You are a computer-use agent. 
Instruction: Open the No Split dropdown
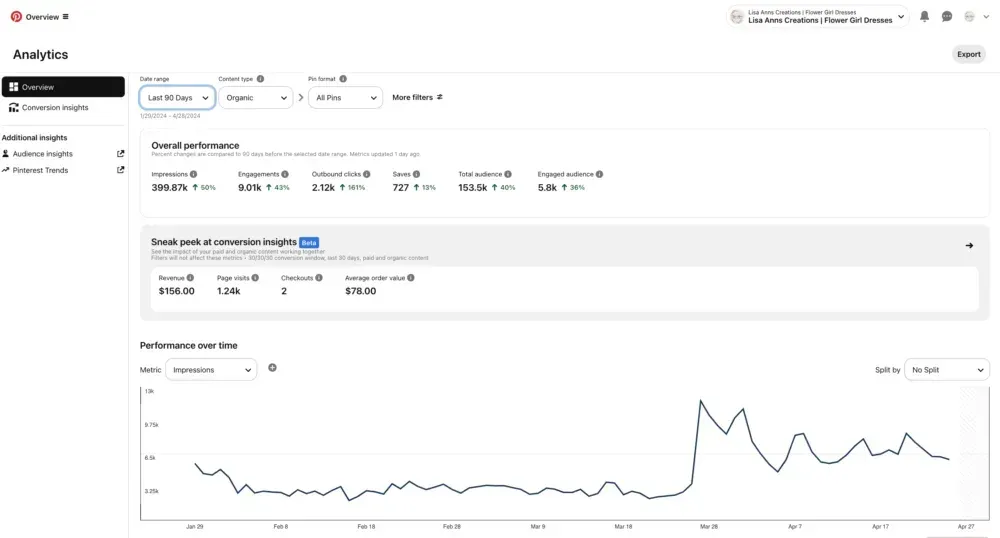pyautogui.click(x=947, y=370)
